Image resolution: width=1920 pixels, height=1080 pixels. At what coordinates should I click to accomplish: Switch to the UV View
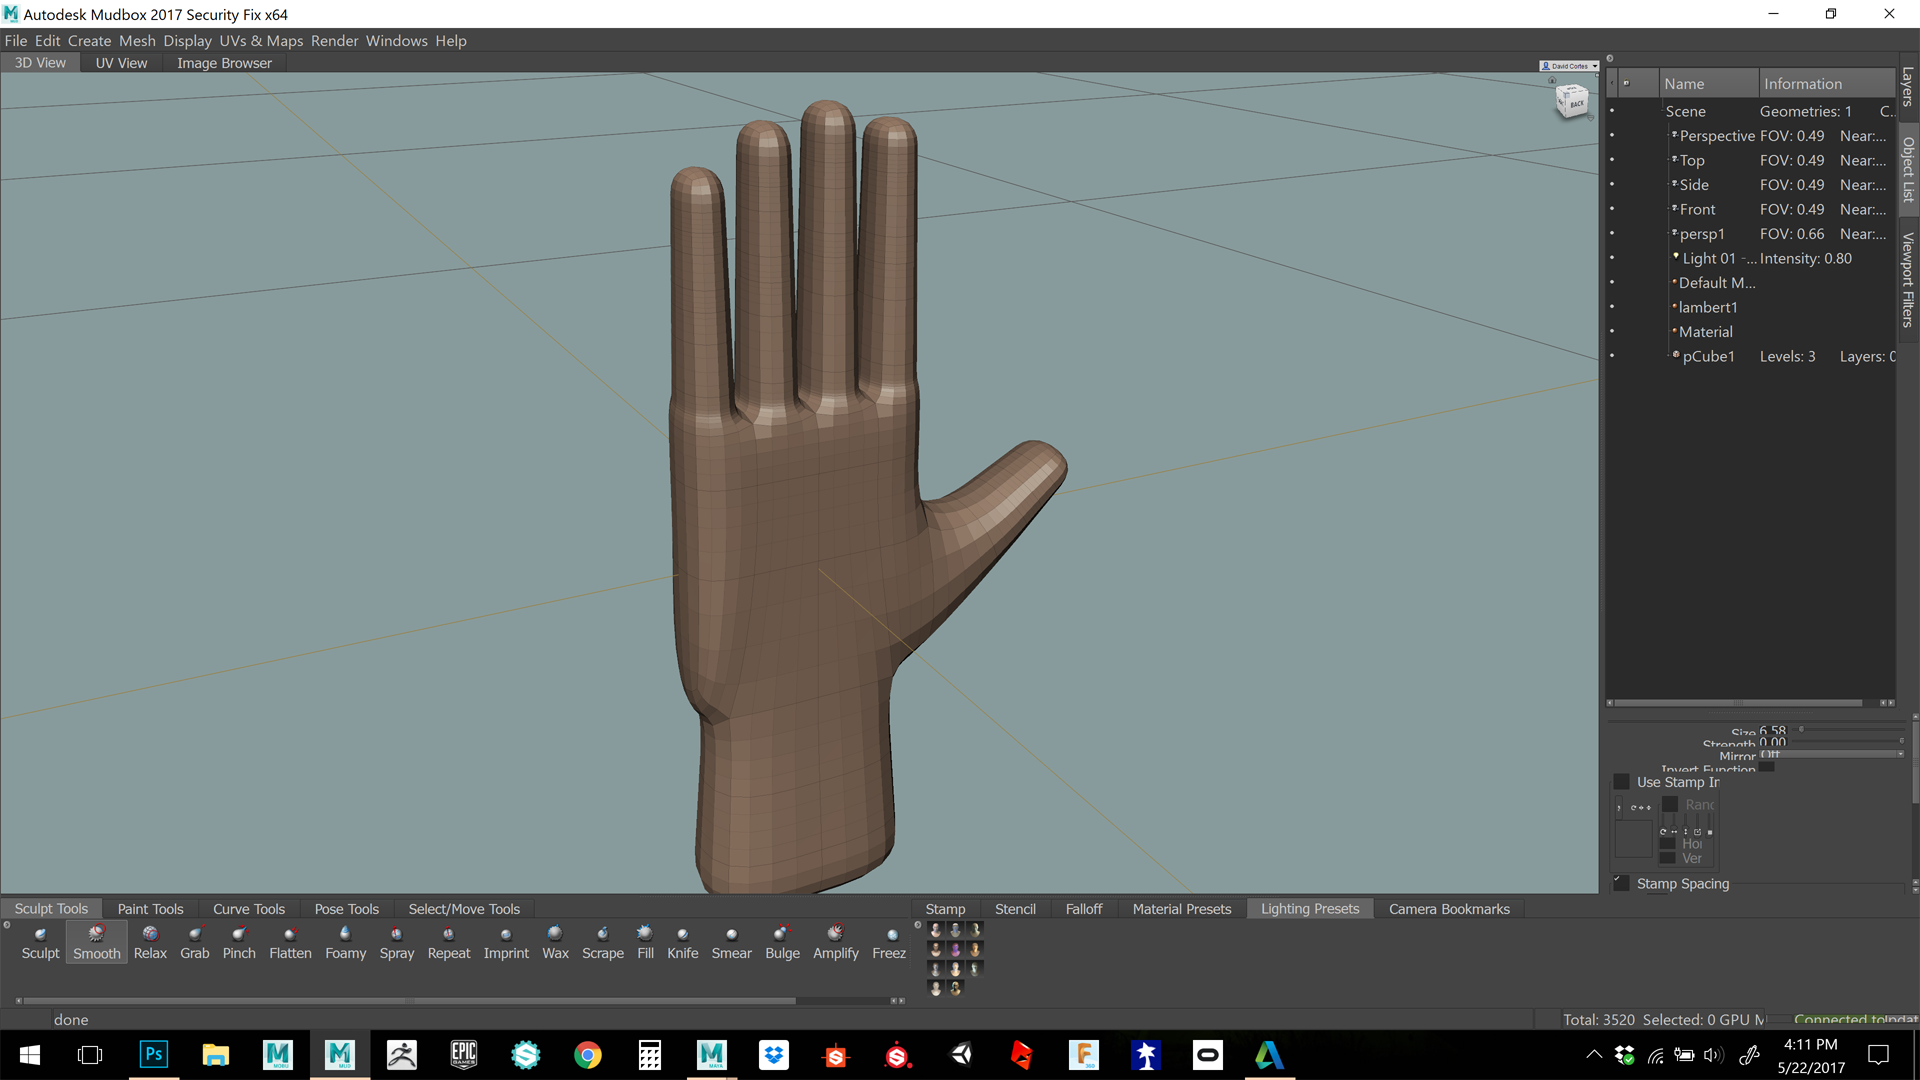tap(120, 62)
